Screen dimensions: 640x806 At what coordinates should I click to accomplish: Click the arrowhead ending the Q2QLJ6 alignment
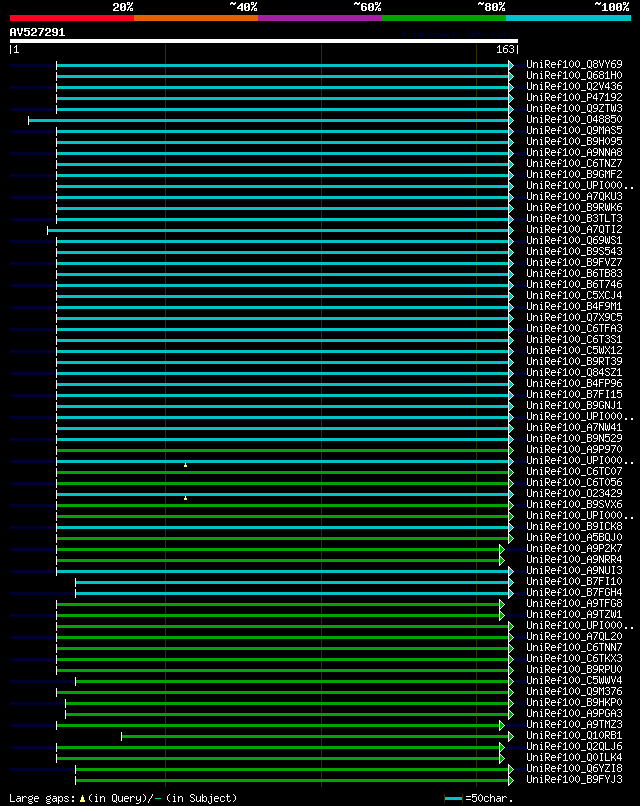pos(502,747)
